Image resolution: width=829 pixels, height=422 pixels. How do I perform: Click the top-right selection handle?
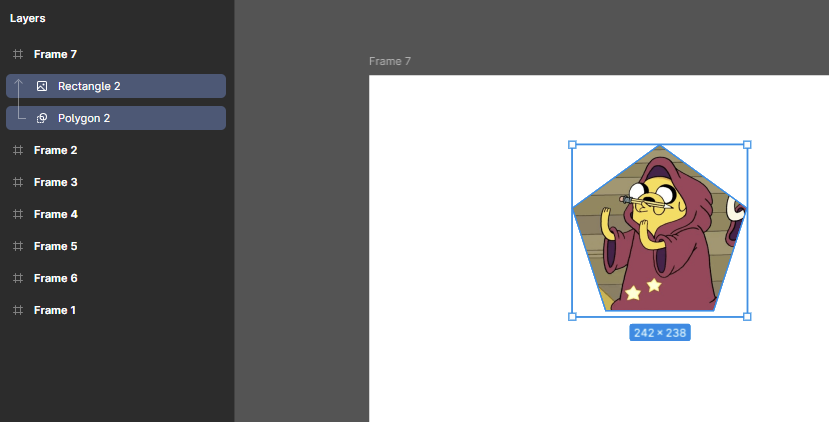(747, 145)
